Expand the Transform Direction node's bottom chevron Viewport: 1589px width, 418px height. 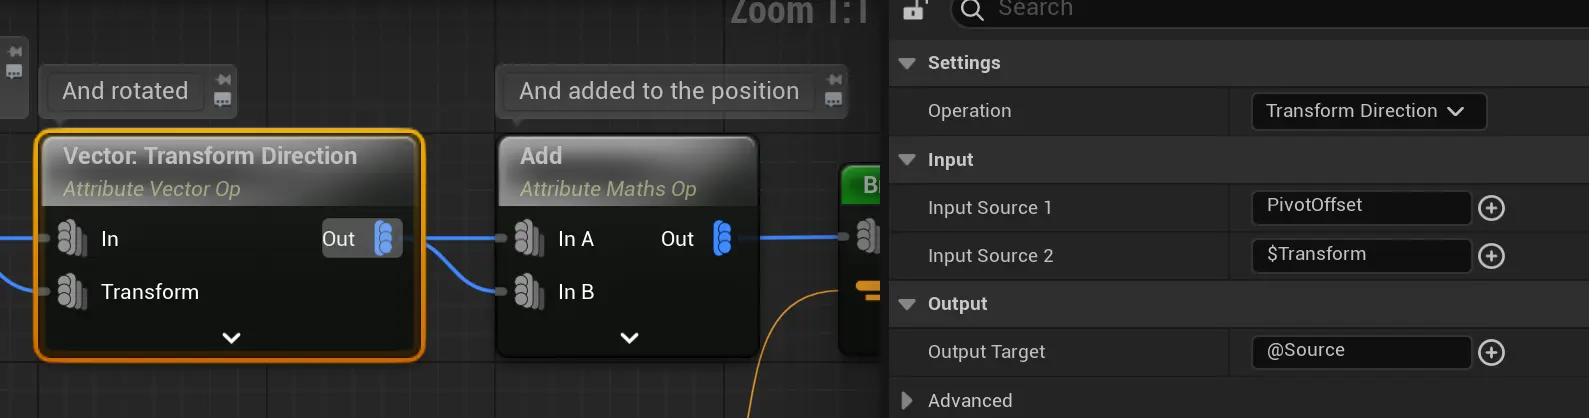coord(231,338)
